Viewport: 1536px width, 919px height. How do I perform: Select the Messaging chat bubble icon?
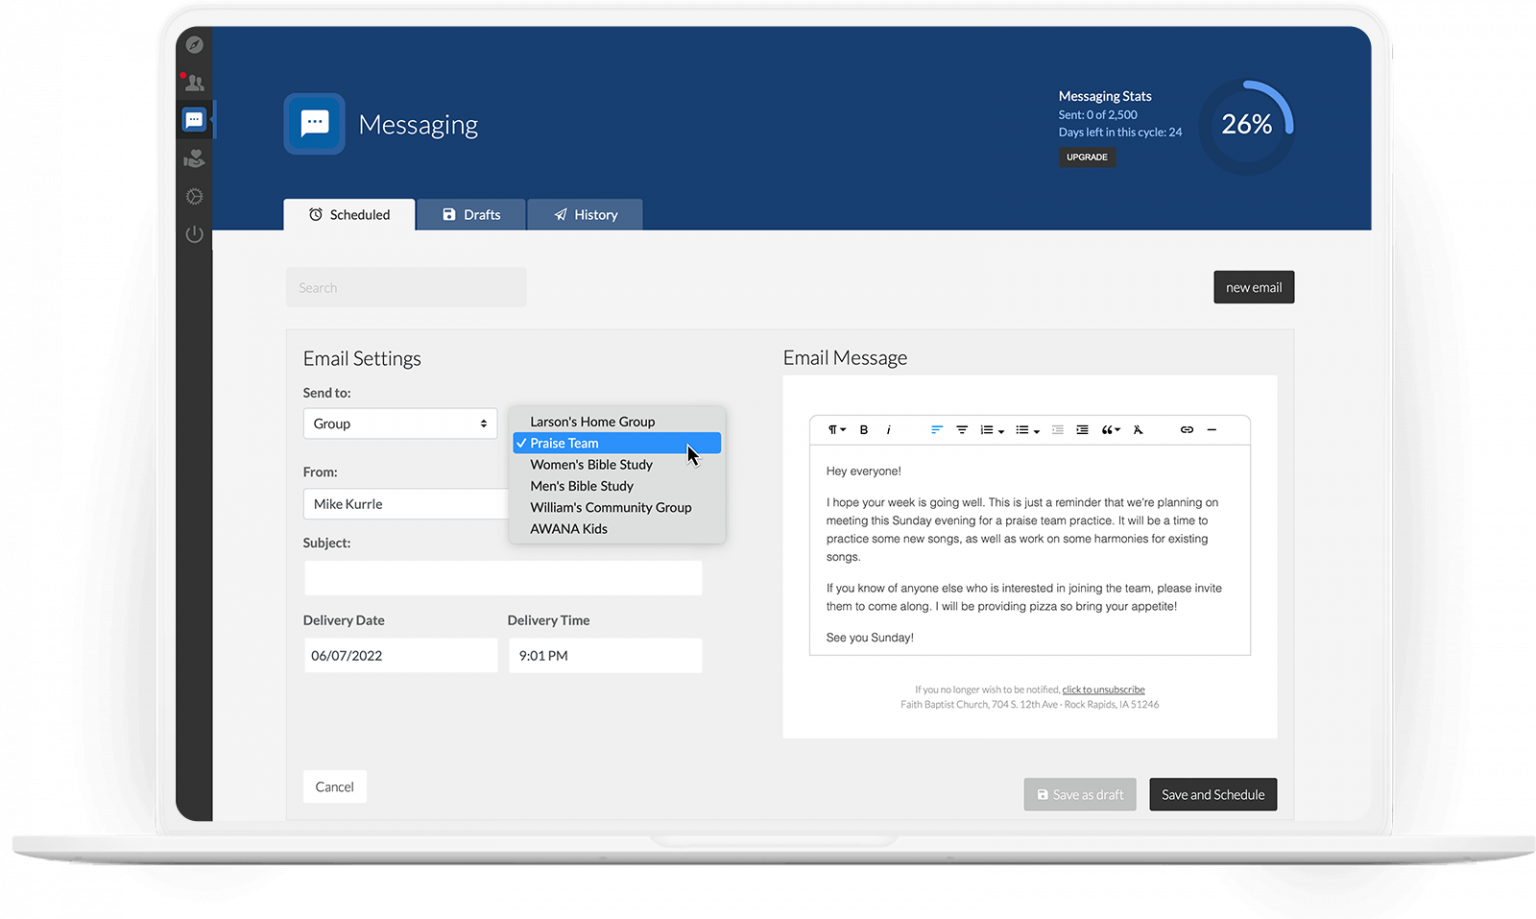pyautogui.click(x=195, y=119)
